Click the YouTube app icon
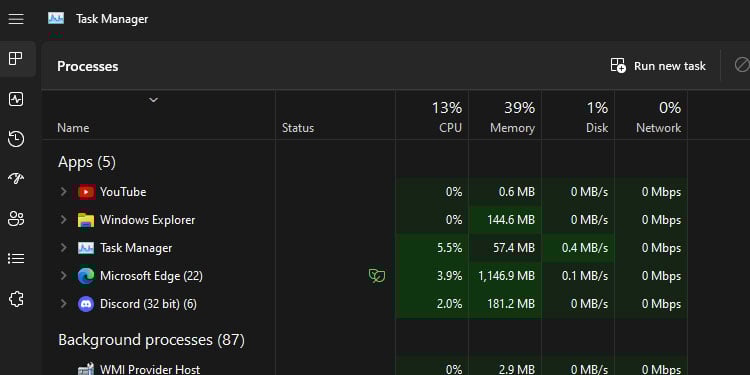The width and height of the screenshot is (750, 375). 86,192
